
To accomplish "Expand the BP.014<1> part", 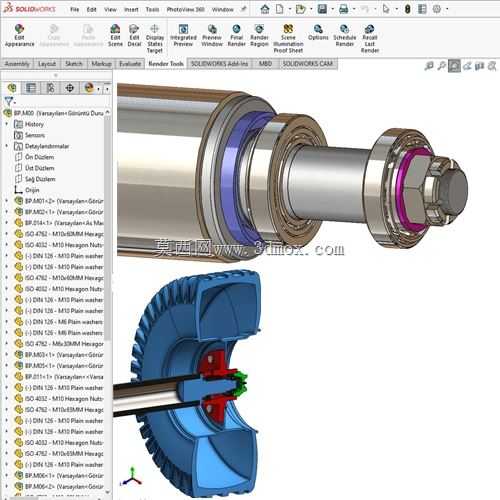I will [x=6, y=223].
